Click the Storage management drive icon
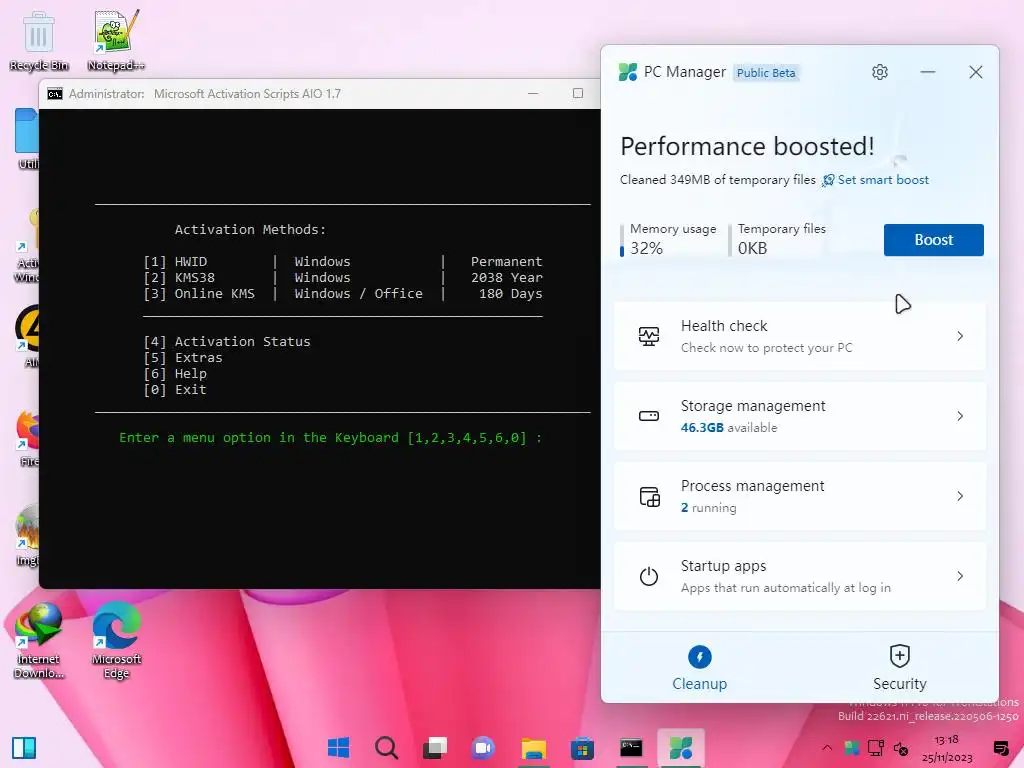Screen dimensions: 1024x768 648,416
